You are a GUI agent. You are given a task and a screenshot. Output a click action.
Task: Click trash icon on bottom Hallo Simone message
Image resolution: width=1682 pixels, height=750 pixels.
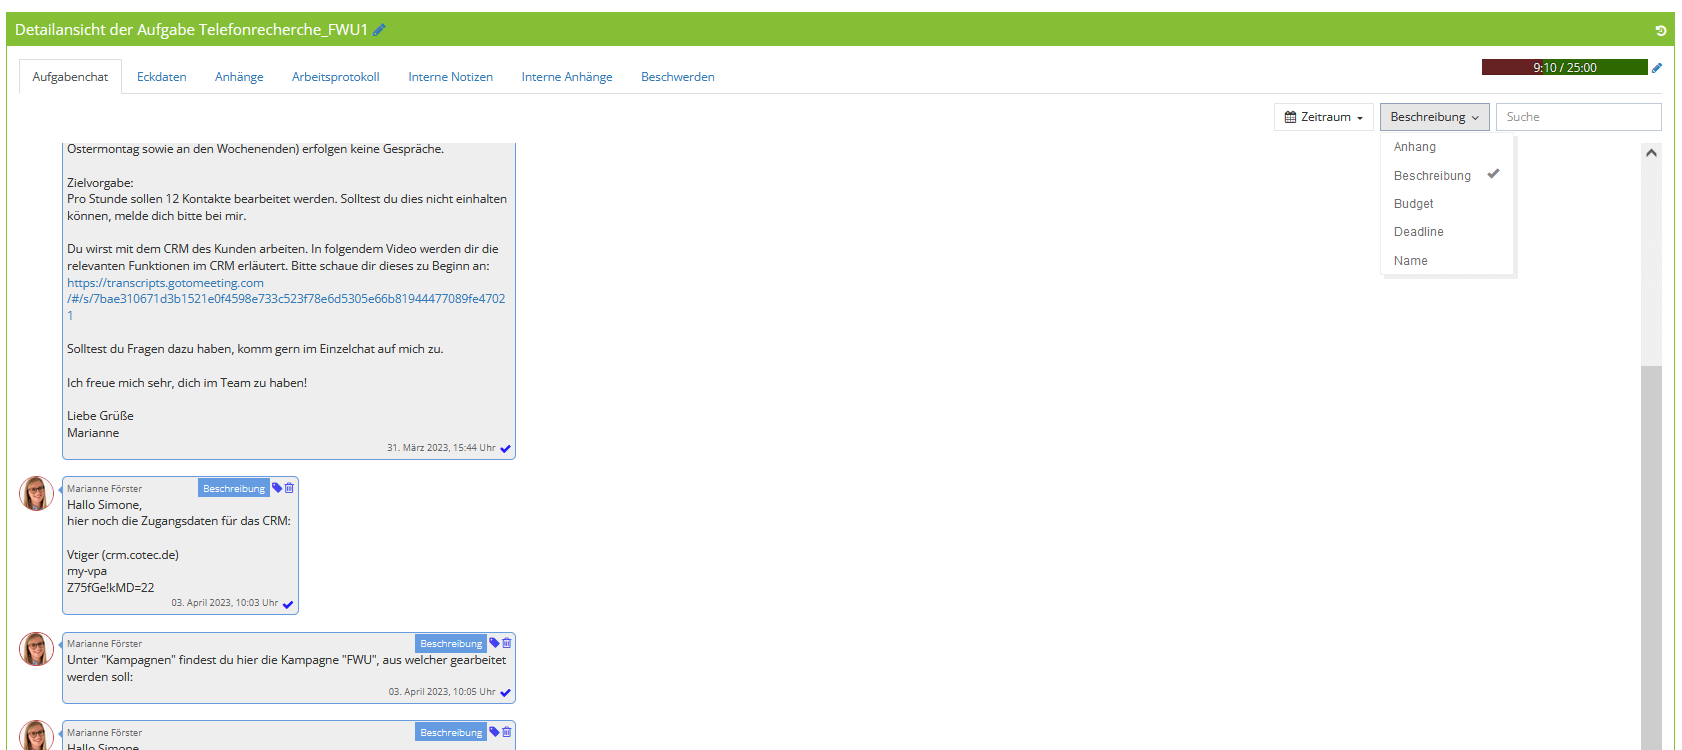coord(506,732)
